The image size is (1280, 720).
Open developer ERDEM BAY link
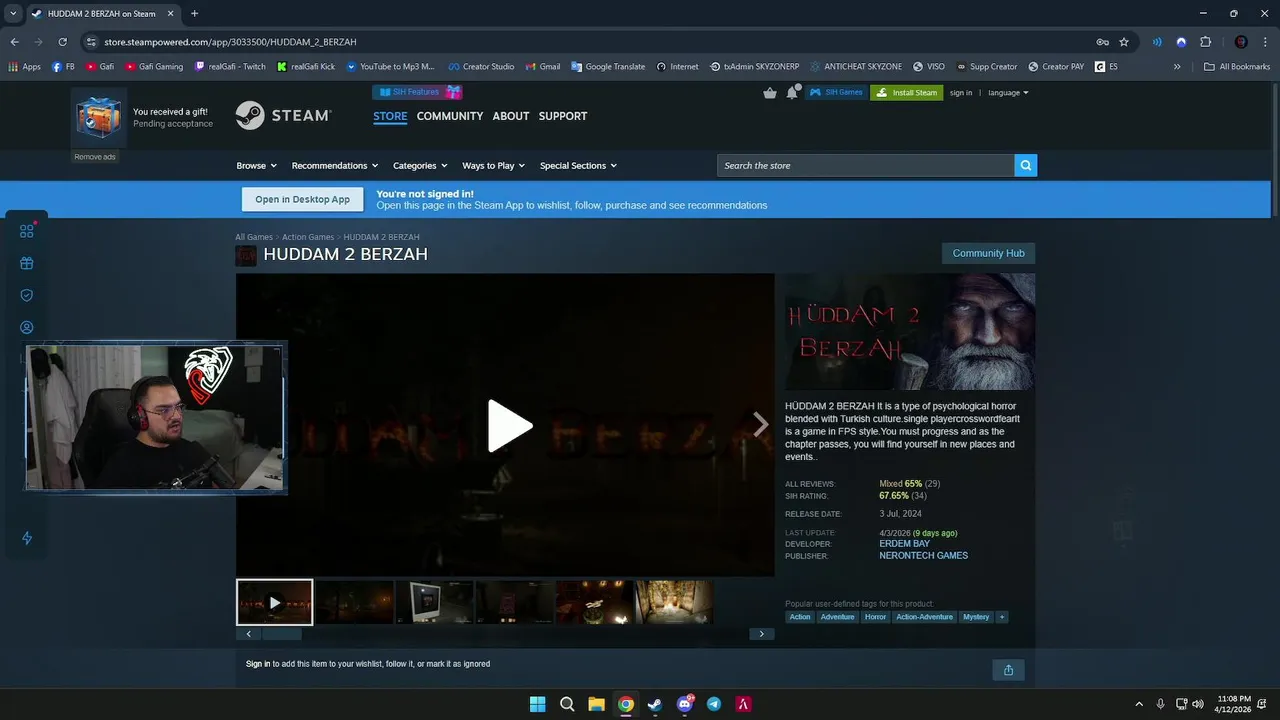pos(904,544)
